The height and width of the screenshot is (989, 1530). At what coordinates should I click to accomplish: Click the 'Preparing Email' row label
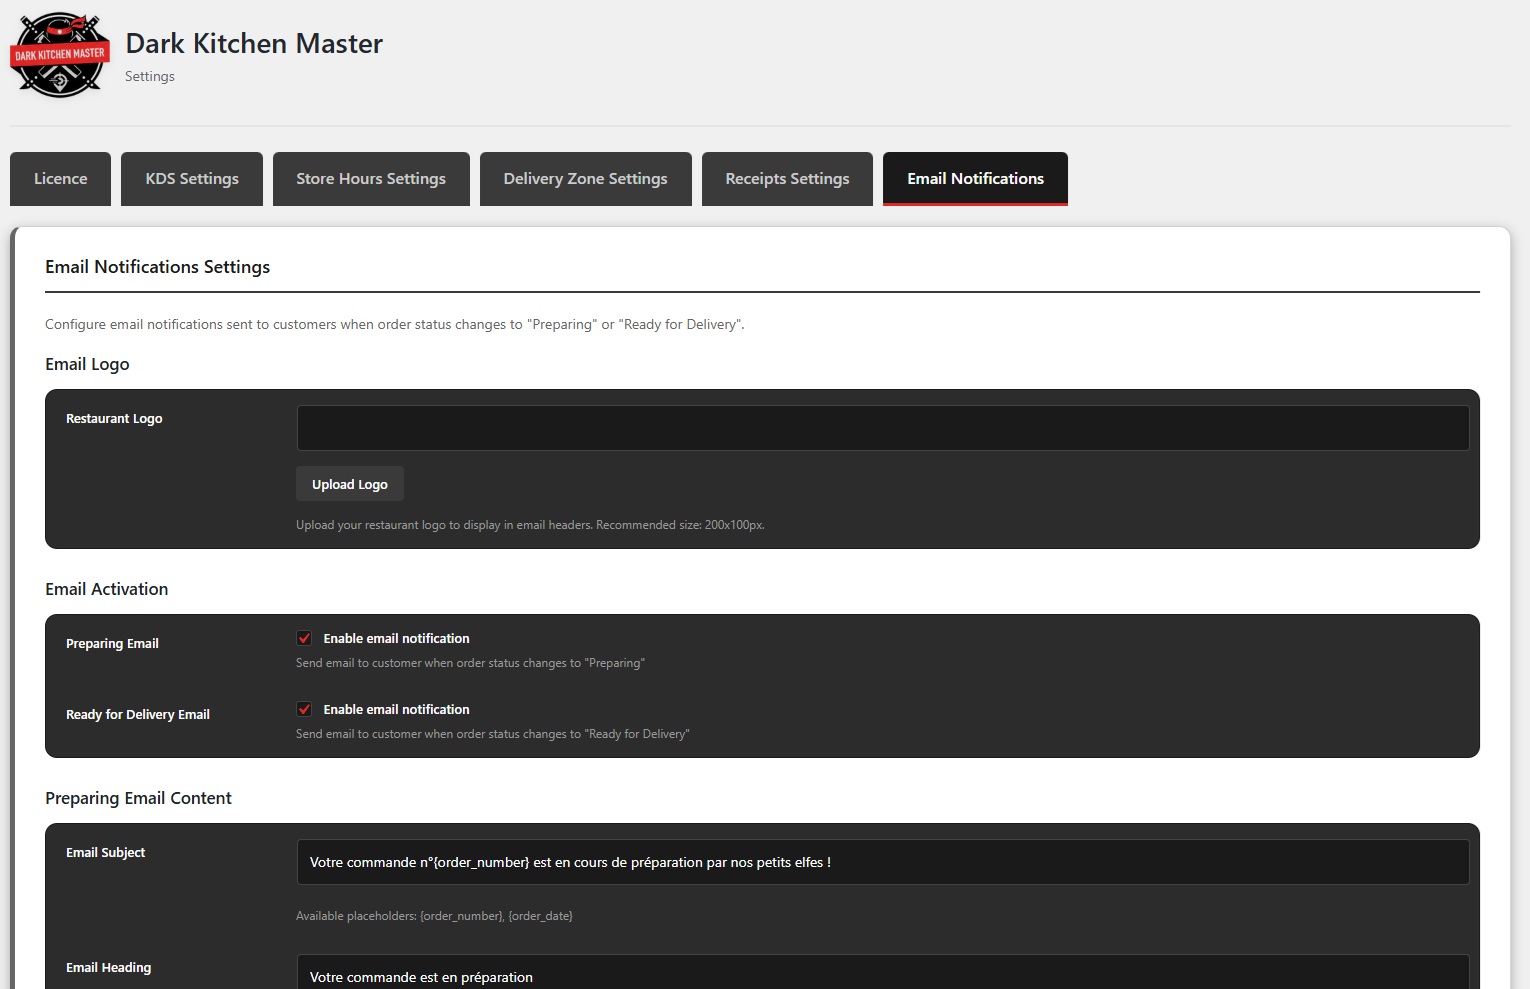(x=112, y=644)
